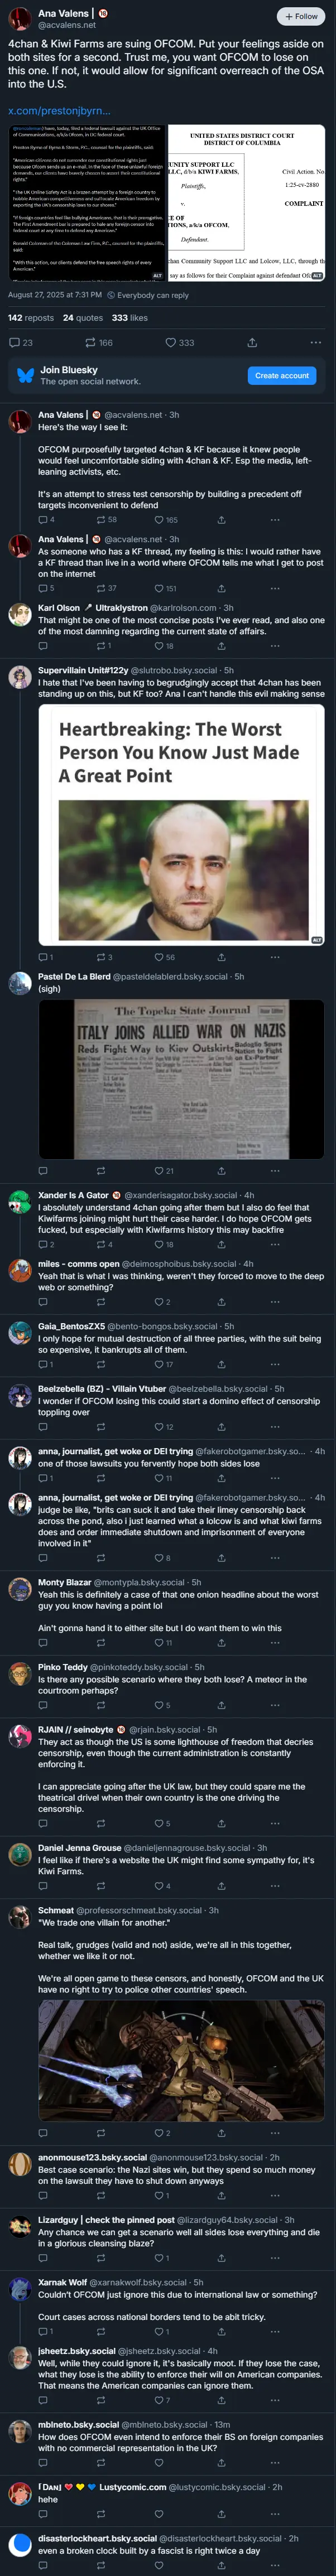Click the Bluesky butterfly logo

pos(26,375)
